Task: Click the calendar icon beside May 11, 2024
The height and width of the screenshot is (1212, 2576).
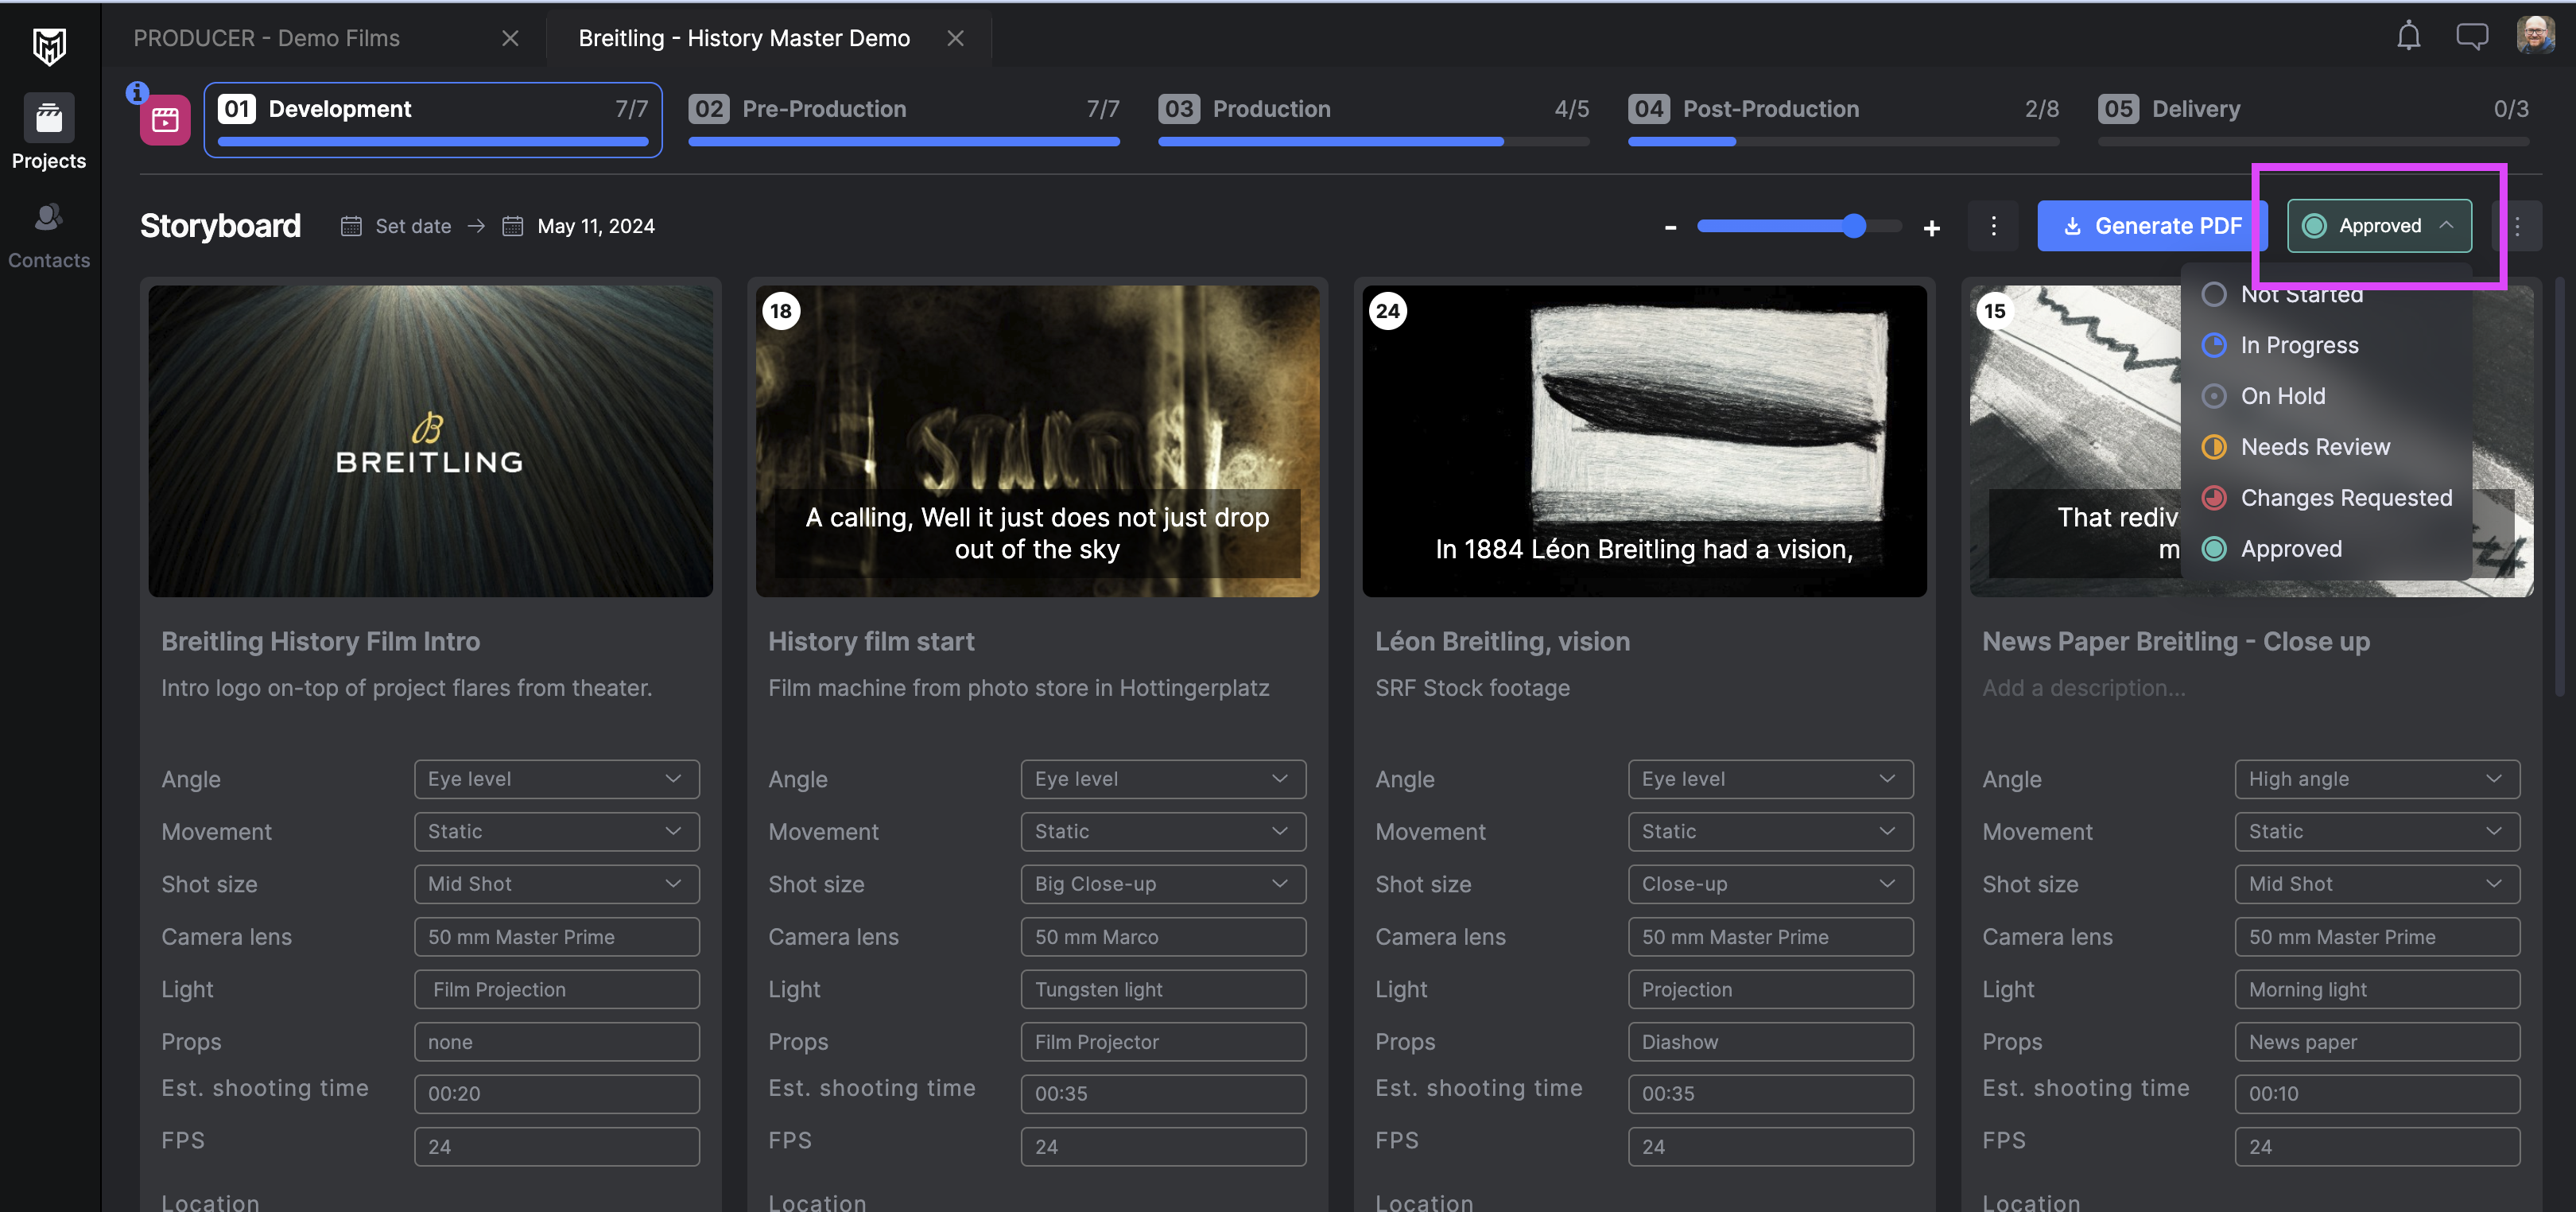Action: 512,226
